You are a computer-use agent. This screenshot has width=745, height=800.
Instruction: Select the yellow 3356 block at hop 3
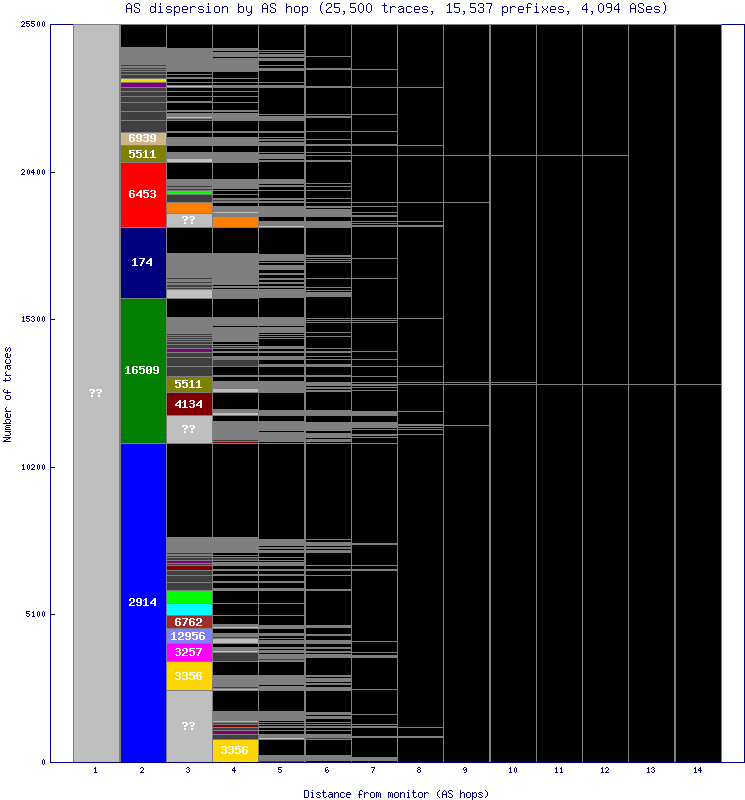click(189, 676)
